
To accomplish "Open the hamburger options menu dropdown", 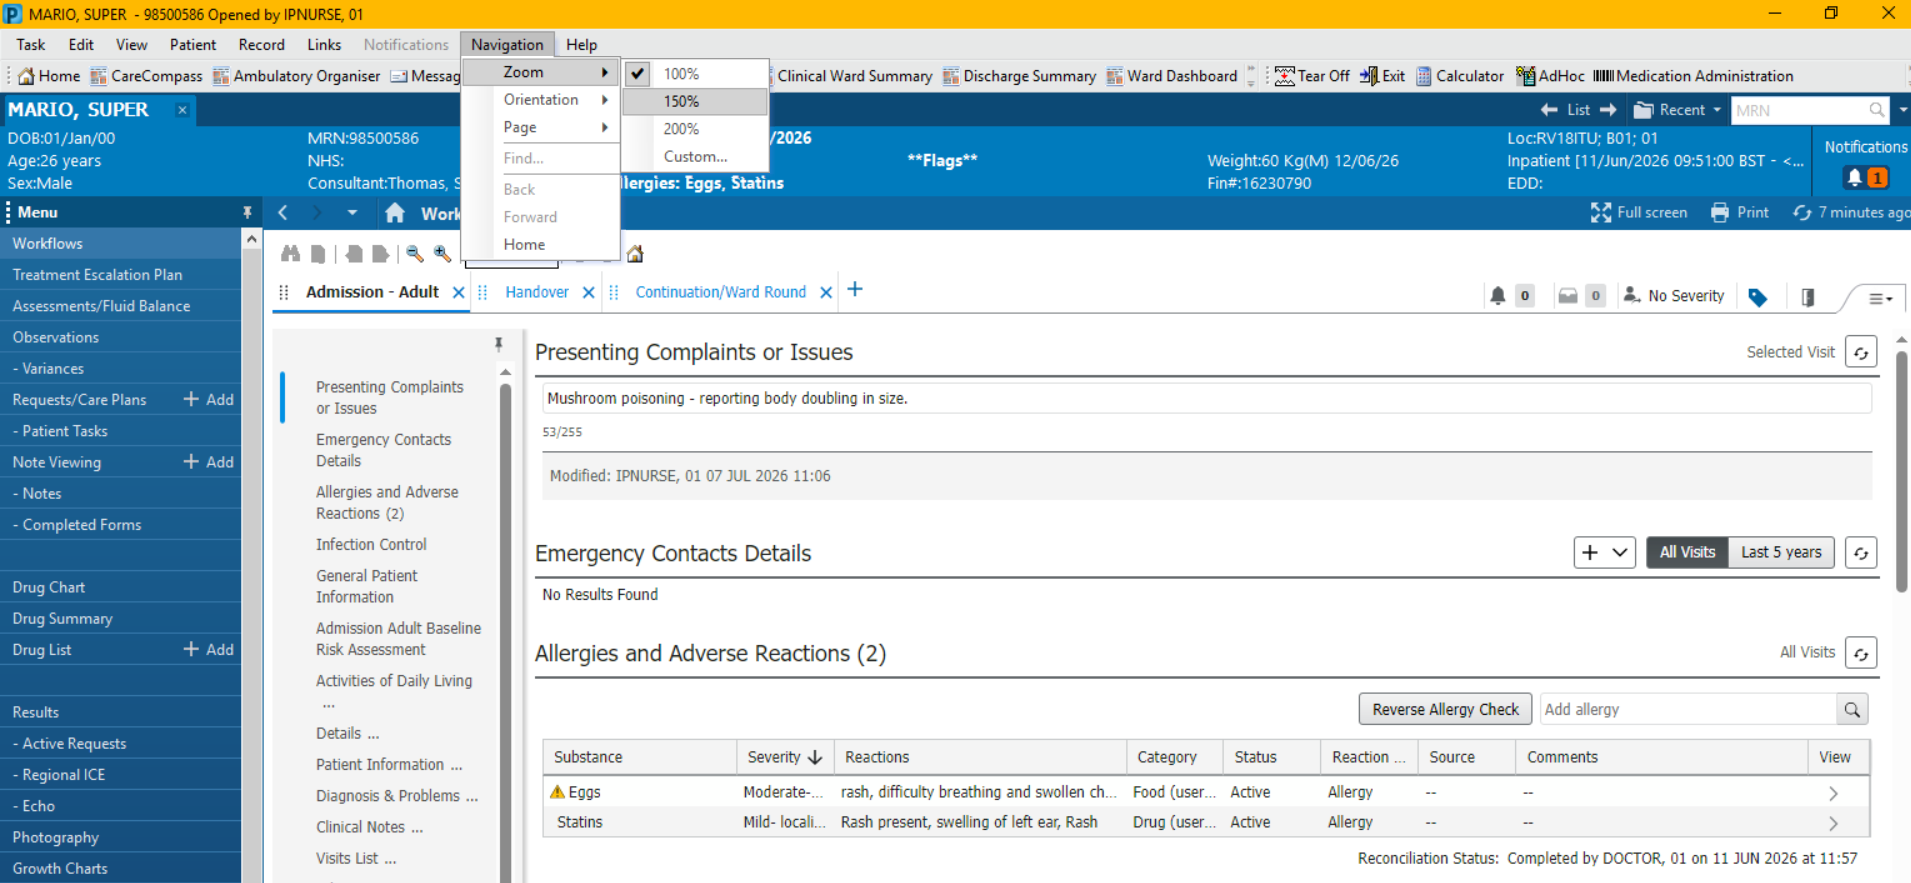I will pos(1880,298).
